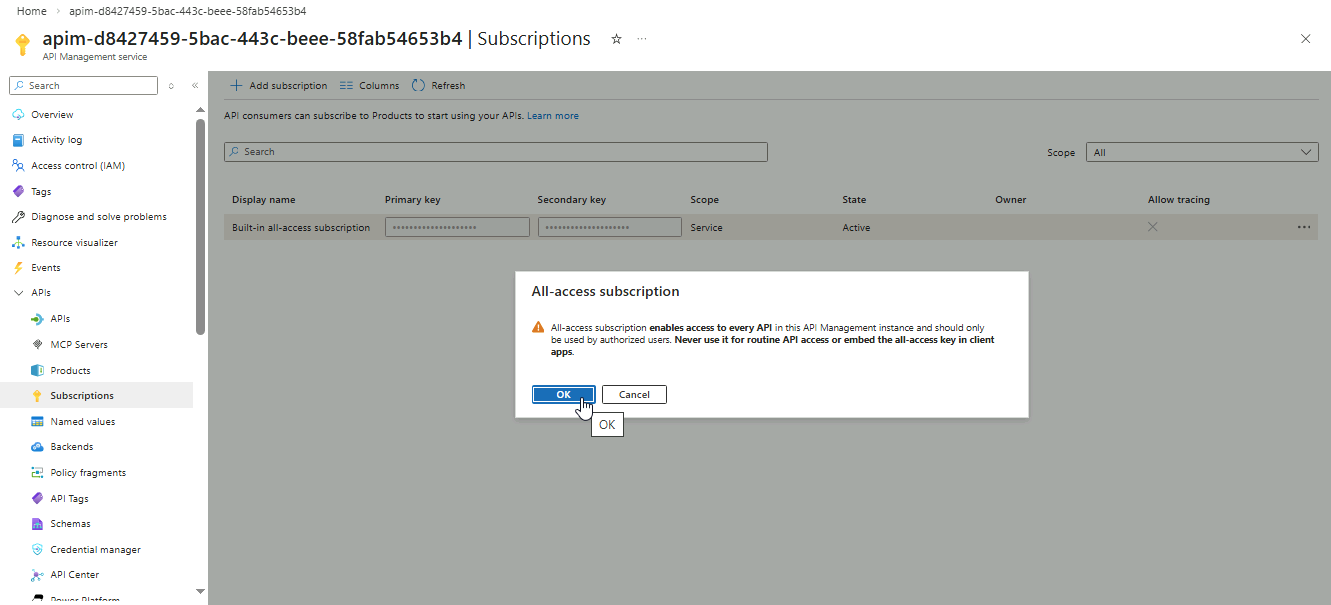This screenshot has height=605, width=1331.
Task: Open row ellipsis menu for built-in subscription
Action: point(1303,228)
